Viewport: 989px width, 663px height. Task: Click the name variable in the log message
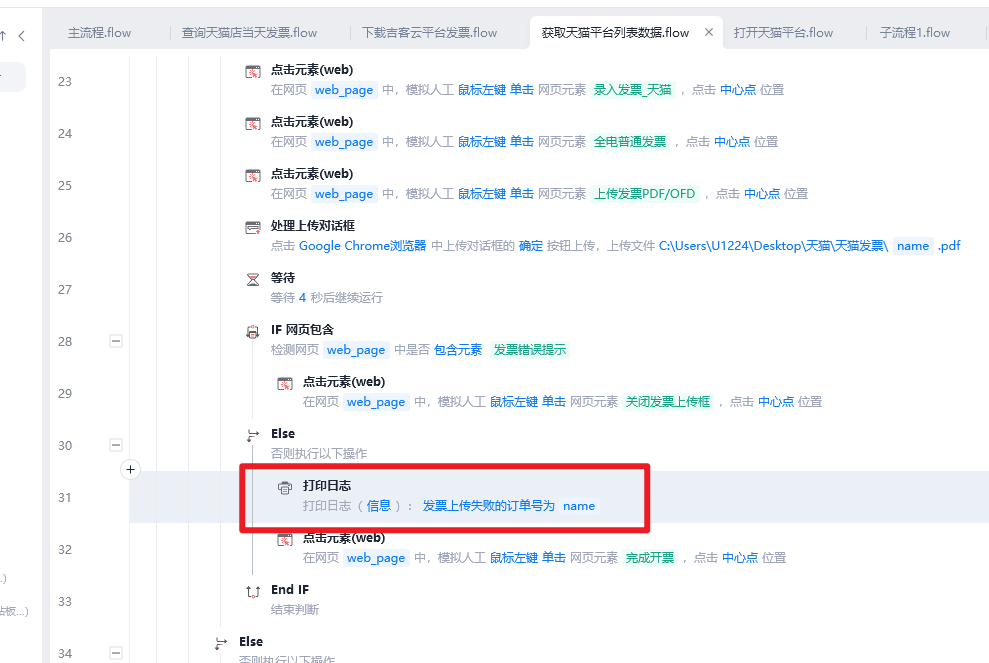click(579, 506)
